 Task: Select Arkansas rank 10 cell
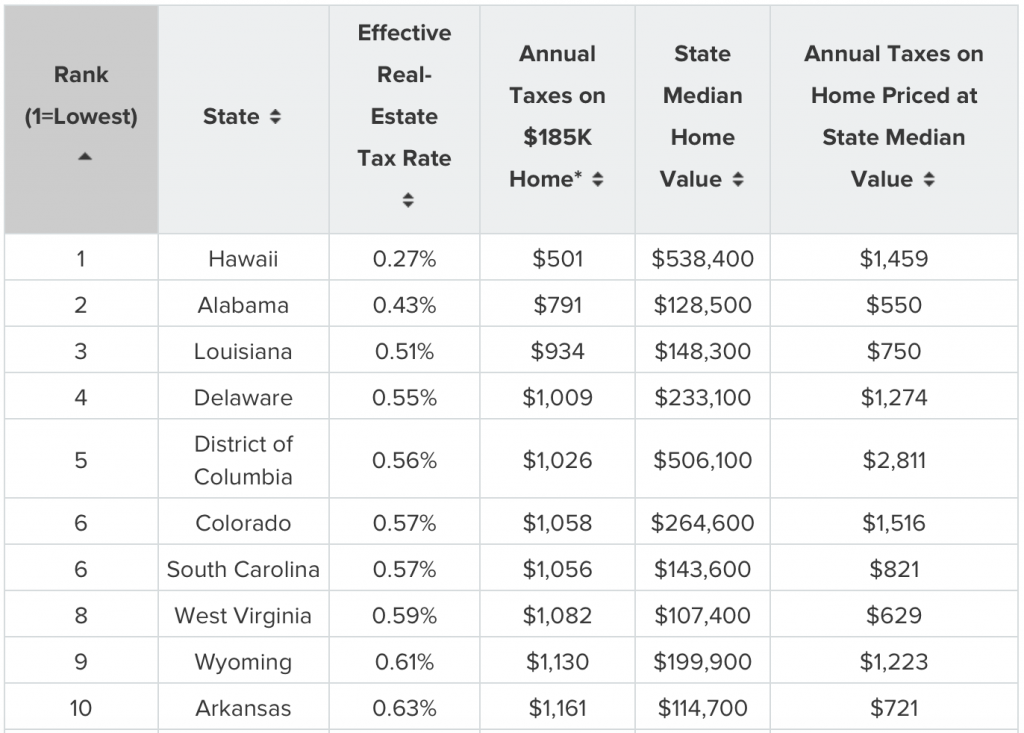81,708
